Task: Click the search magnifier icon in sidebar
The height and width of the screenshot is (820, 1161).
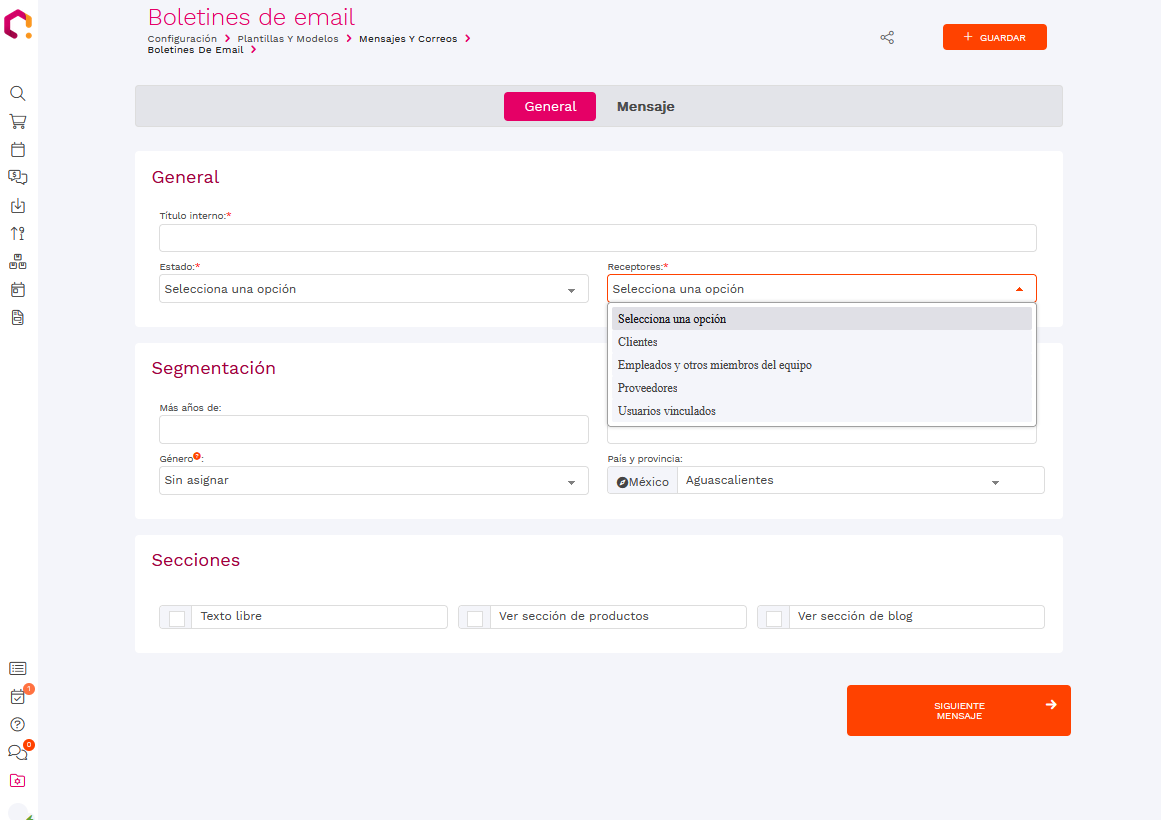Action: (x=17, y=93)
